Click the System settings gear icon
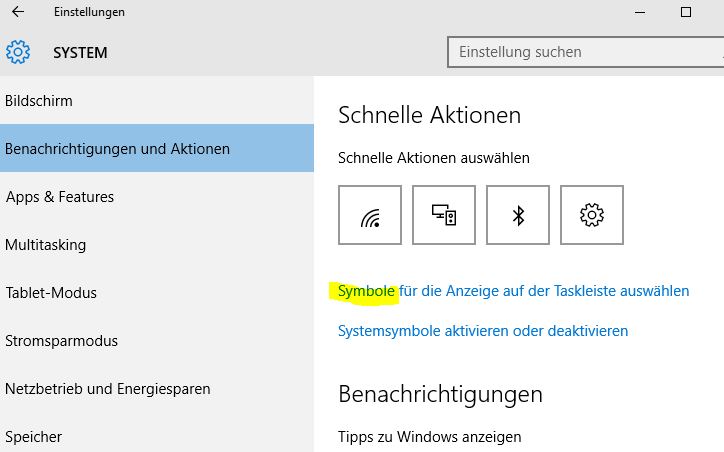Image resolution: width=724 pixels, height=452 pixels. (18, 52)
